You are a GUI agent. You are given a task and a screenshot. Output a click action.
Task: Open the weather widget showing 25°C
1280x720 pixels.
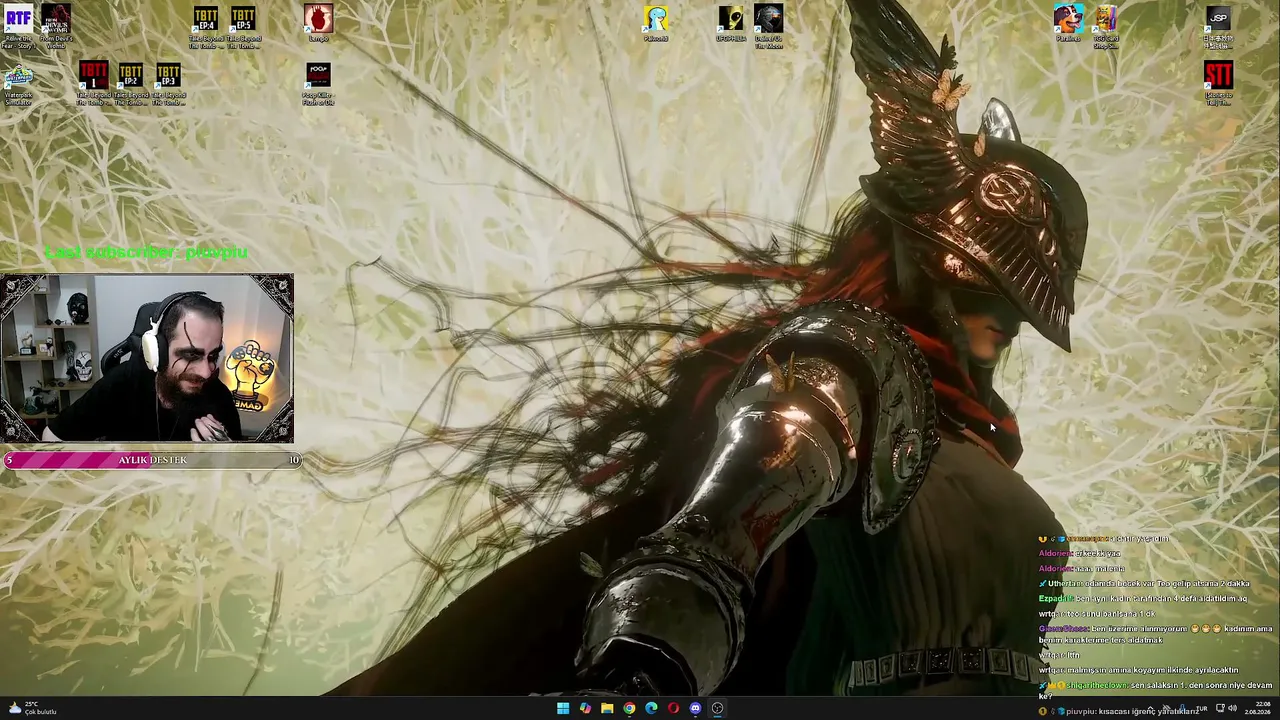click(33, 708)
